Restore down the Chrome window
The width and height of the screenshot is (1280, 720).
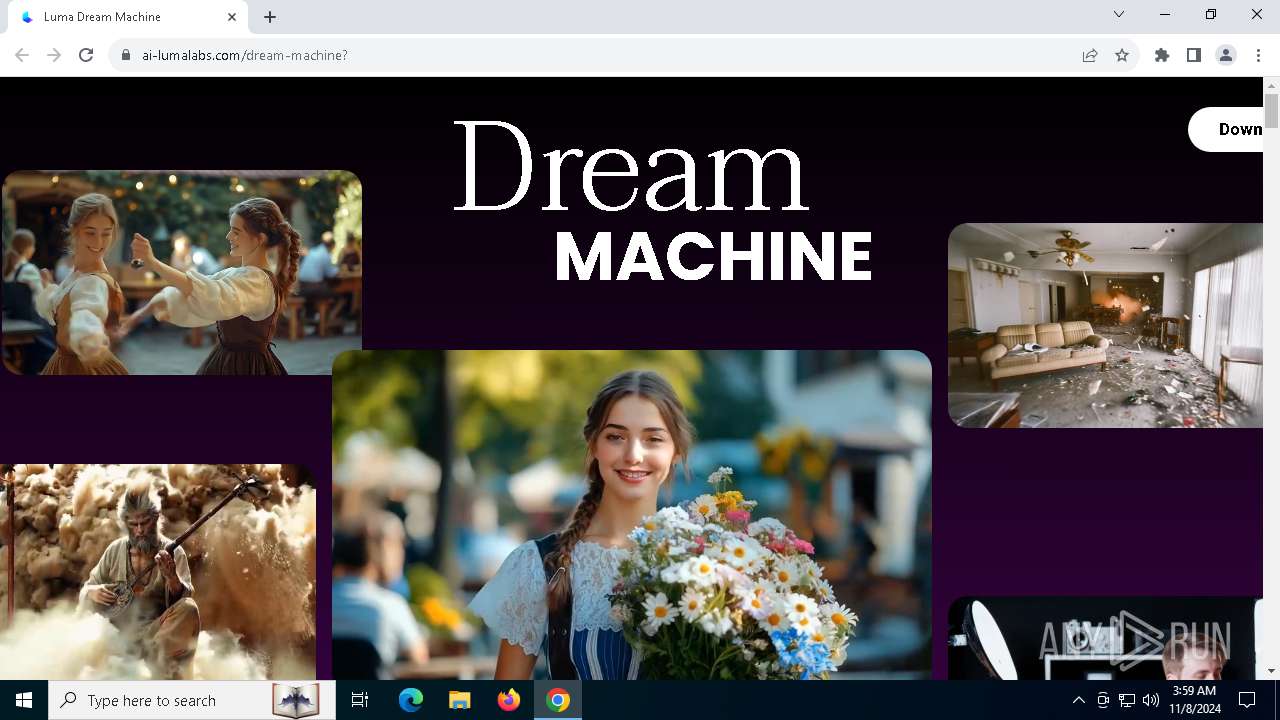coord(1211,14)
